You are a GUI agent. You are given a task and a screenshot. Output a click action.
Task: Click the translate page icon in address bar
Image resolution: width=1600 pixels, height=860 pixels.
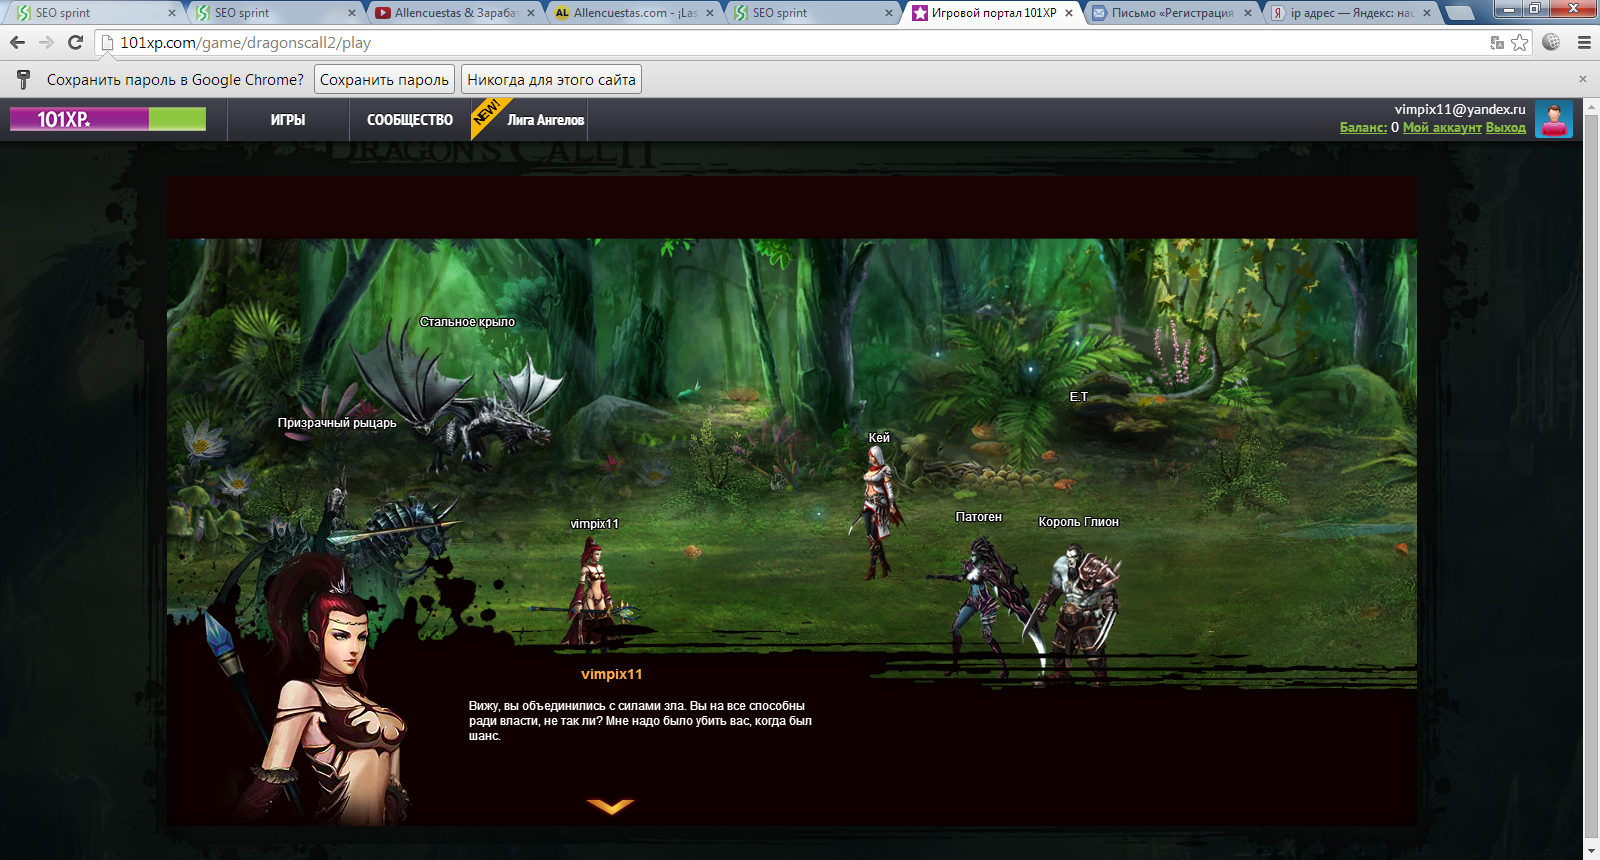point(1497,42)
